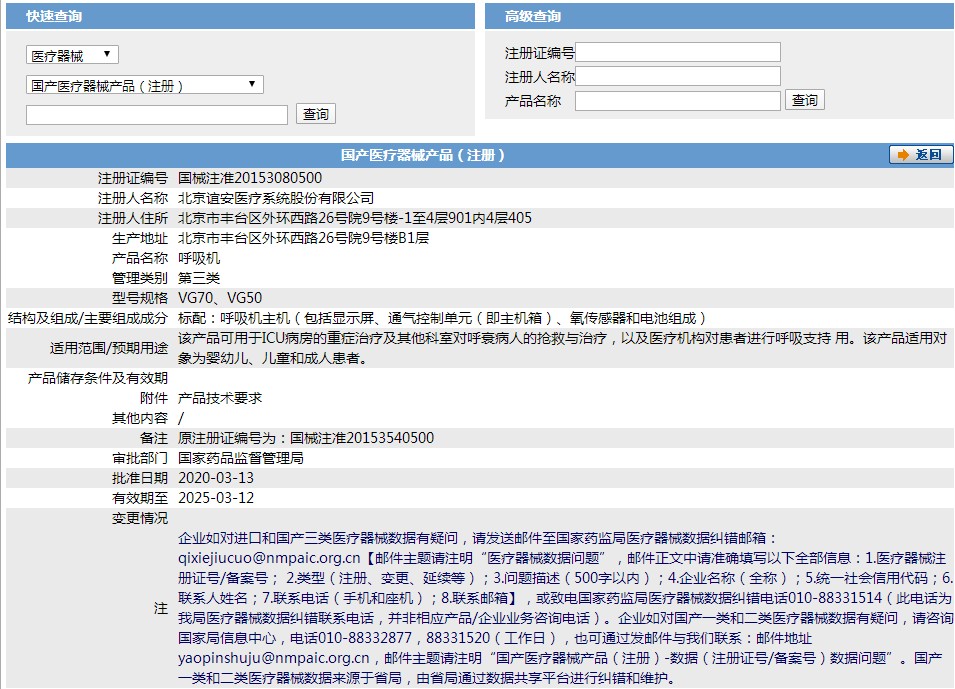This screenshot has height=689, width=955.
Task: Select registrant 北京谊安医疗系统股份有限公司
Action: (x=276, y=198)
